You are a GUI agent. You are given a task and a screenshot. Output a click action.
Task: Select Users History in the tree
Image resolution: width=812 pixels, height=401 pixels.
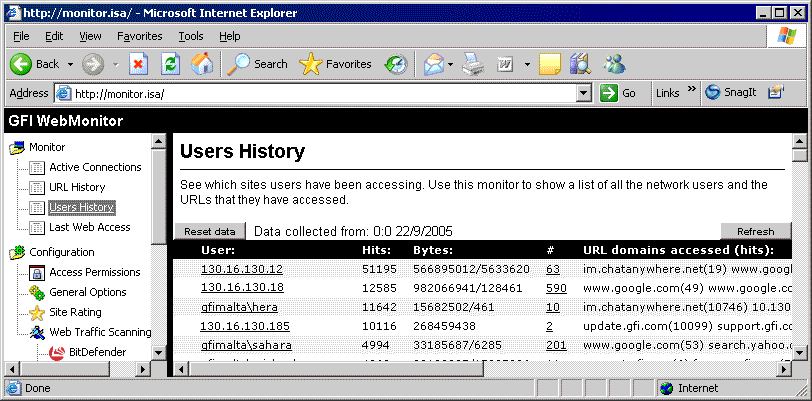coord(81,208)
